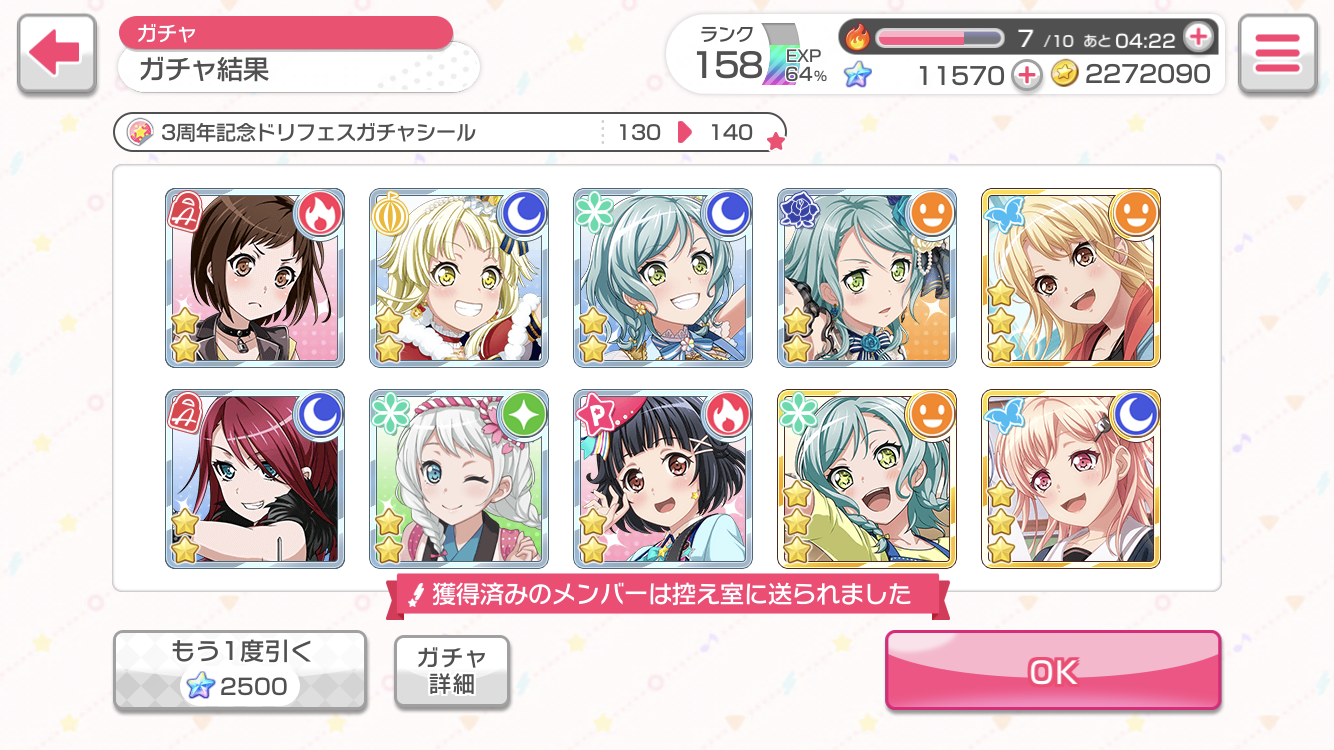Tap the gold coin icon
1334x750 pixels.
1065,74
